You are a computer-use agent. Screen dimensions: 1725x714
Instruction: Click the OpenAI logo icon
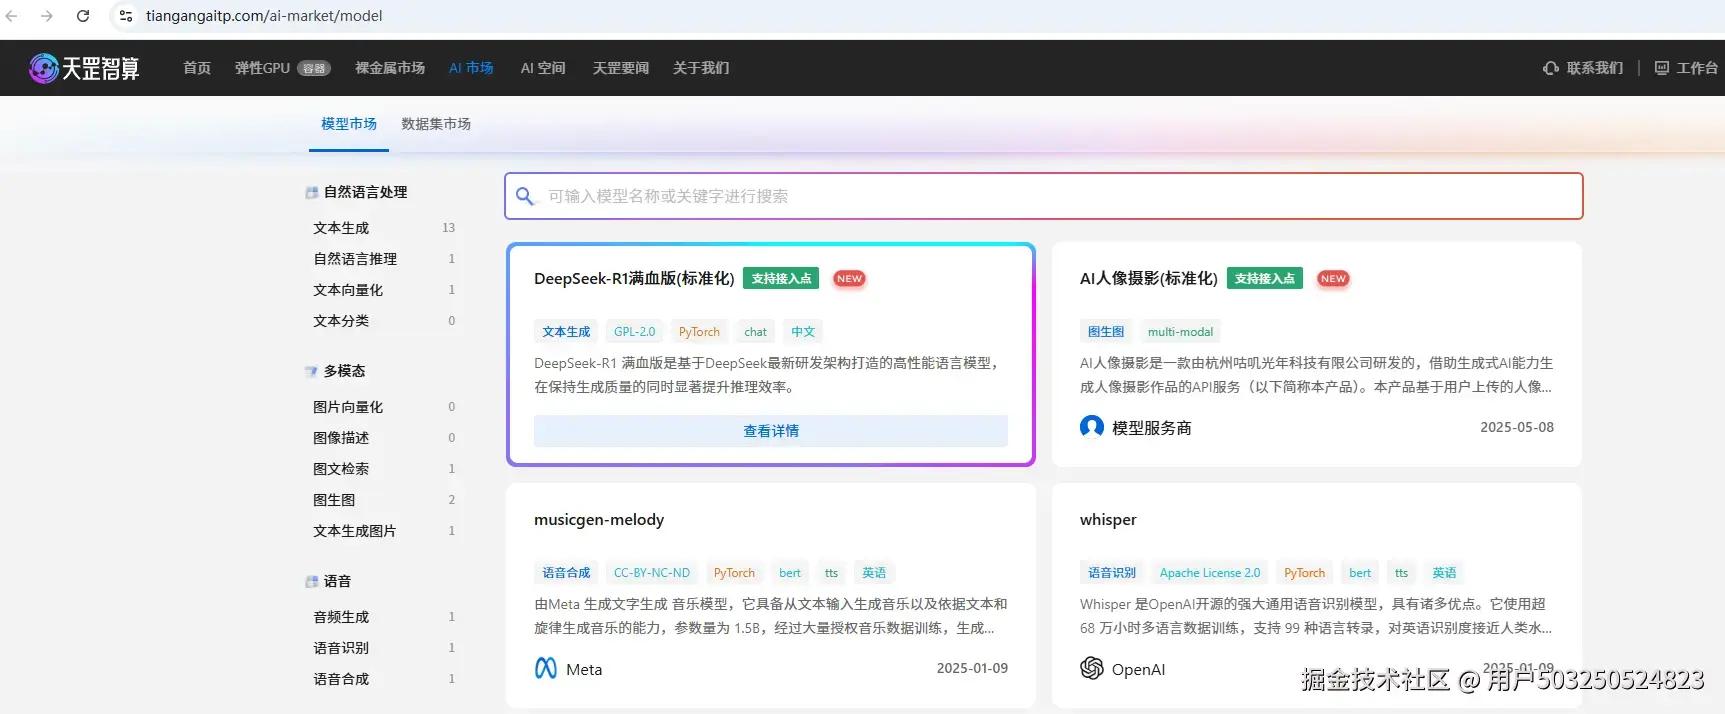[1092, 668]
